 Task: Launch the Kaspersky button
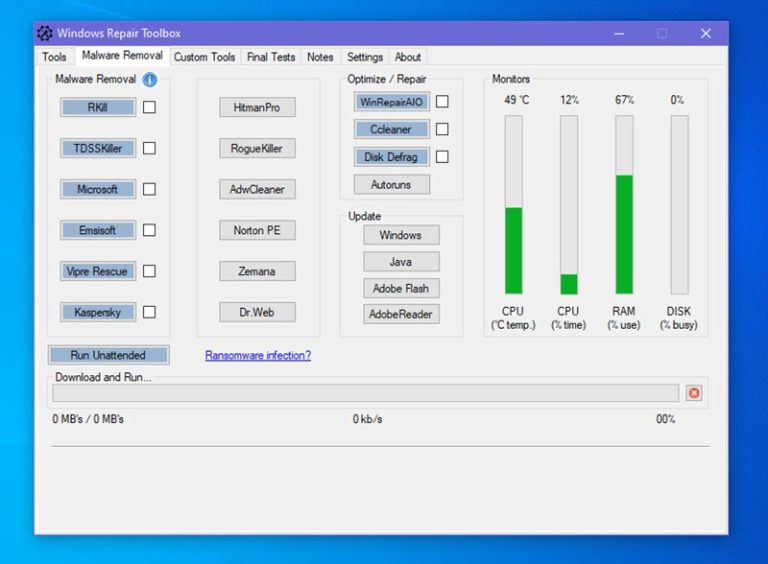(98, 312)
